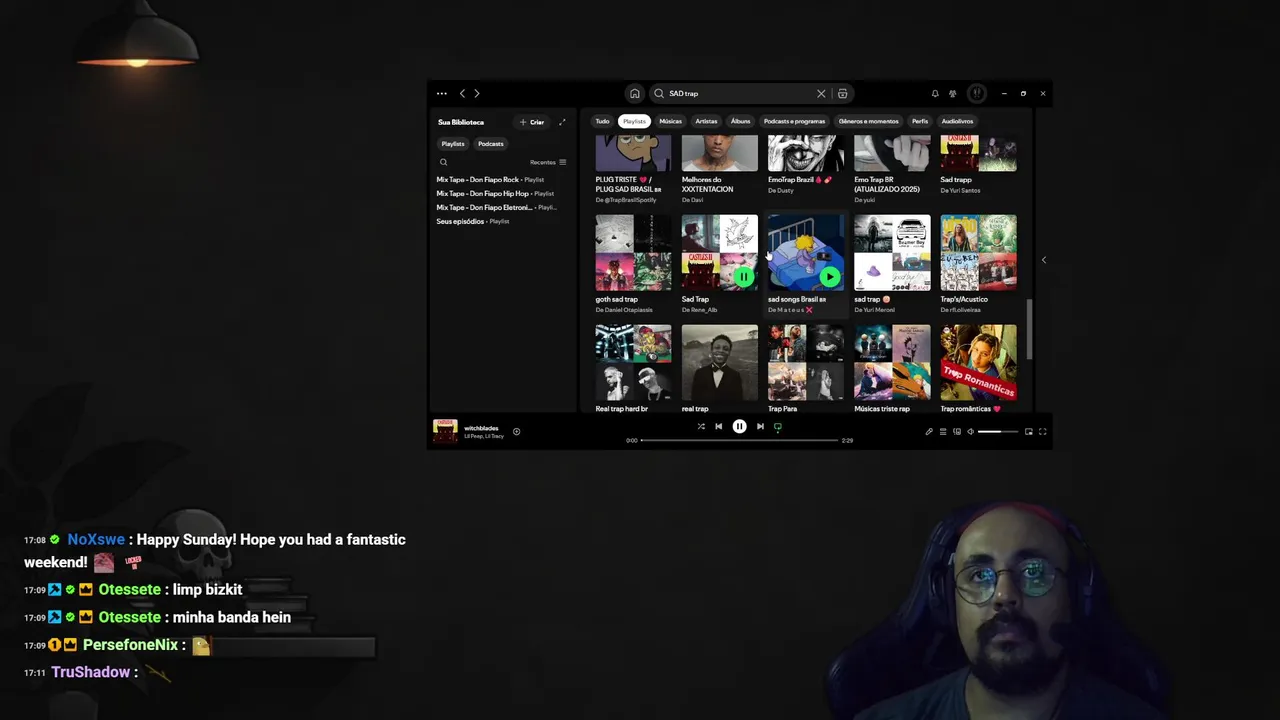The width and height of the screenshot is (1280, 720).
Task: Add witchblades to liked songs
Action: [x=516, y=431]
